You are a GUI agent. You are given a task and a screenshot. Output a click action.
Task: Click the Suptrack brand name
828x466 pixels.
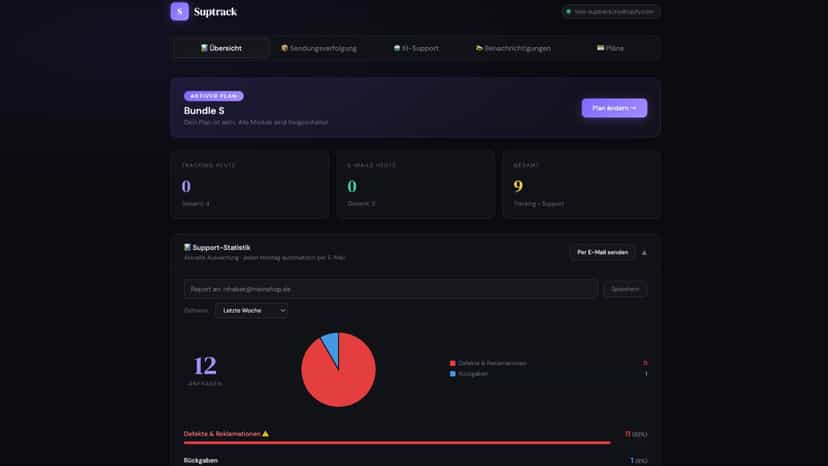[215, 12]
